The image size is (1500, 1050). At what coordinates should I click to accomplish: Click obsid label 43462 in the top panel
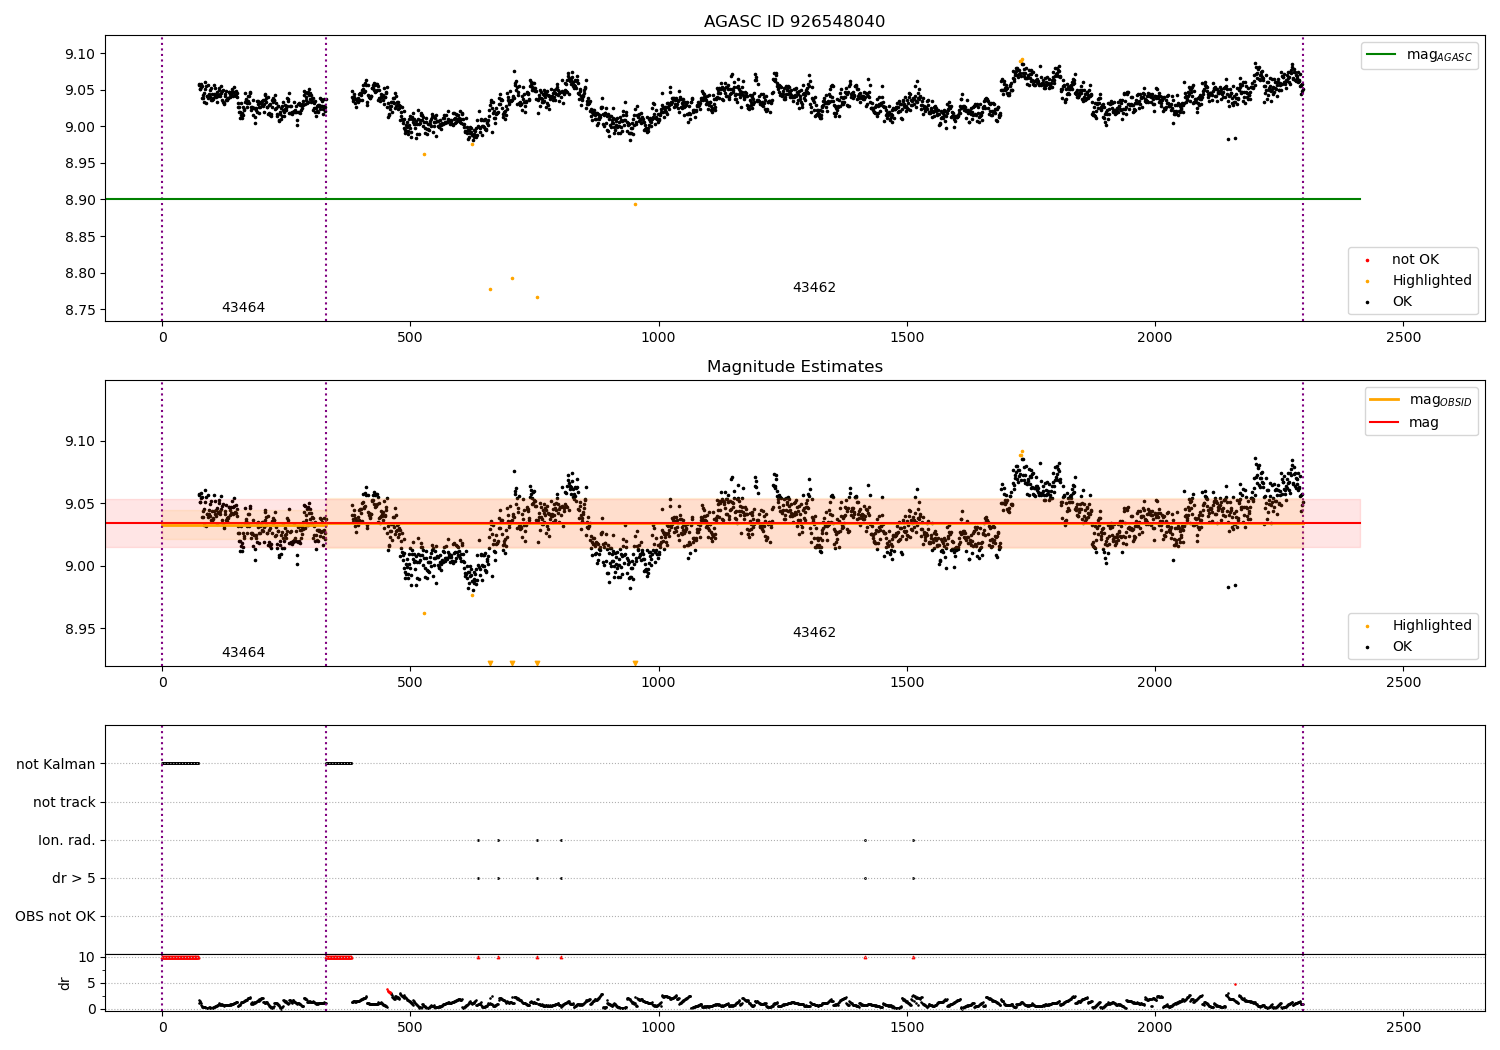click(x=814, y=288)
